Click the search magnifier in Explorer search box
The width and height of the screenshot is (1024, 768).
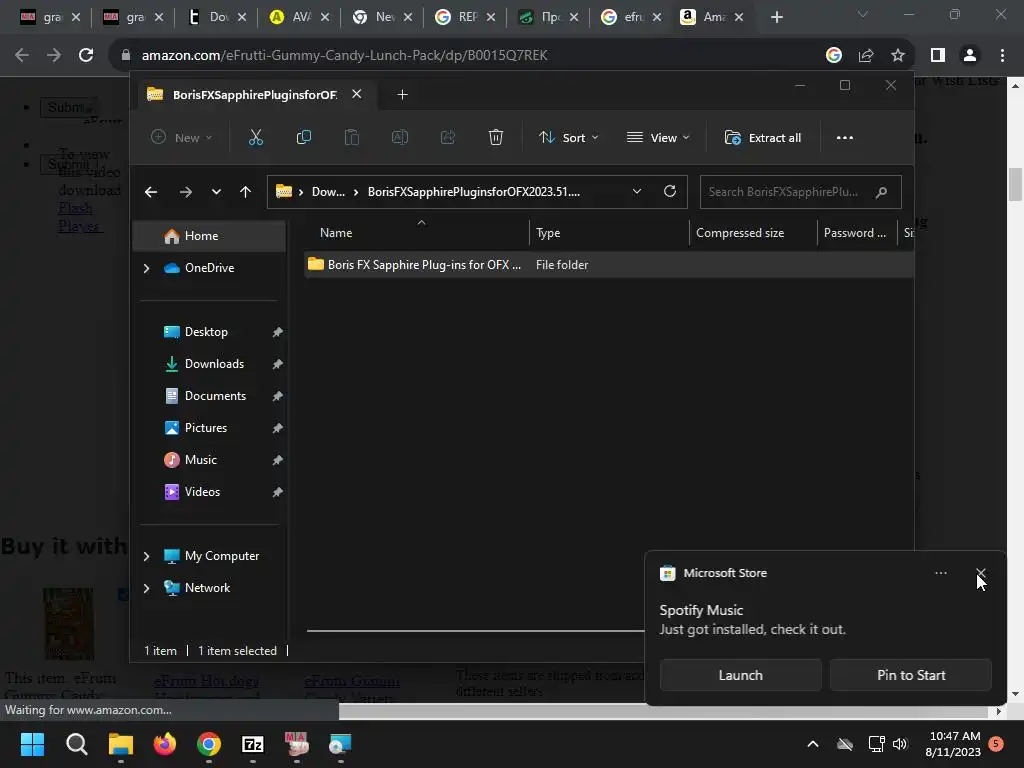[x=881, y=192]
